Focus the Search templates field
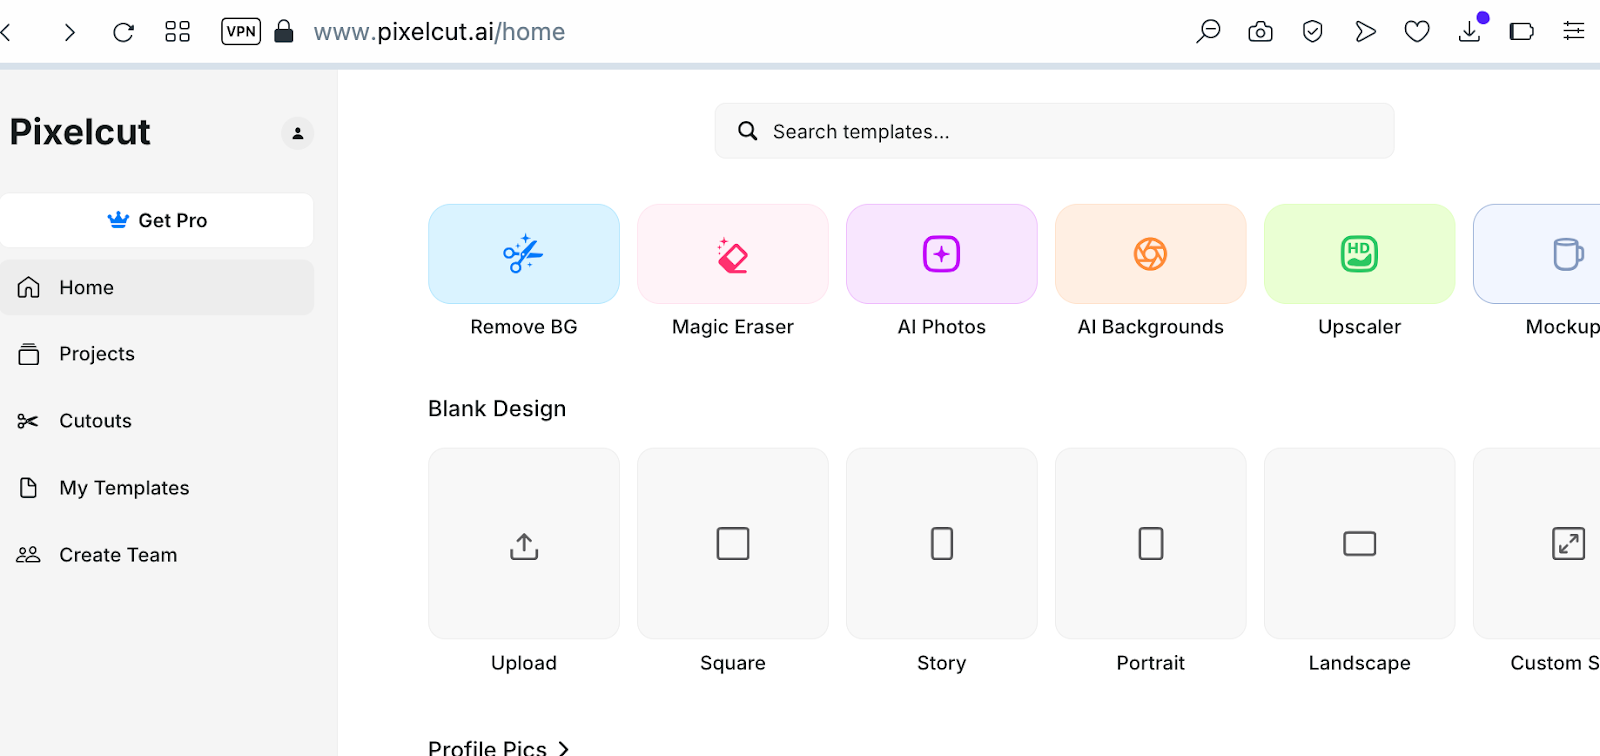1600x756 pixels. click(1054, 131)
